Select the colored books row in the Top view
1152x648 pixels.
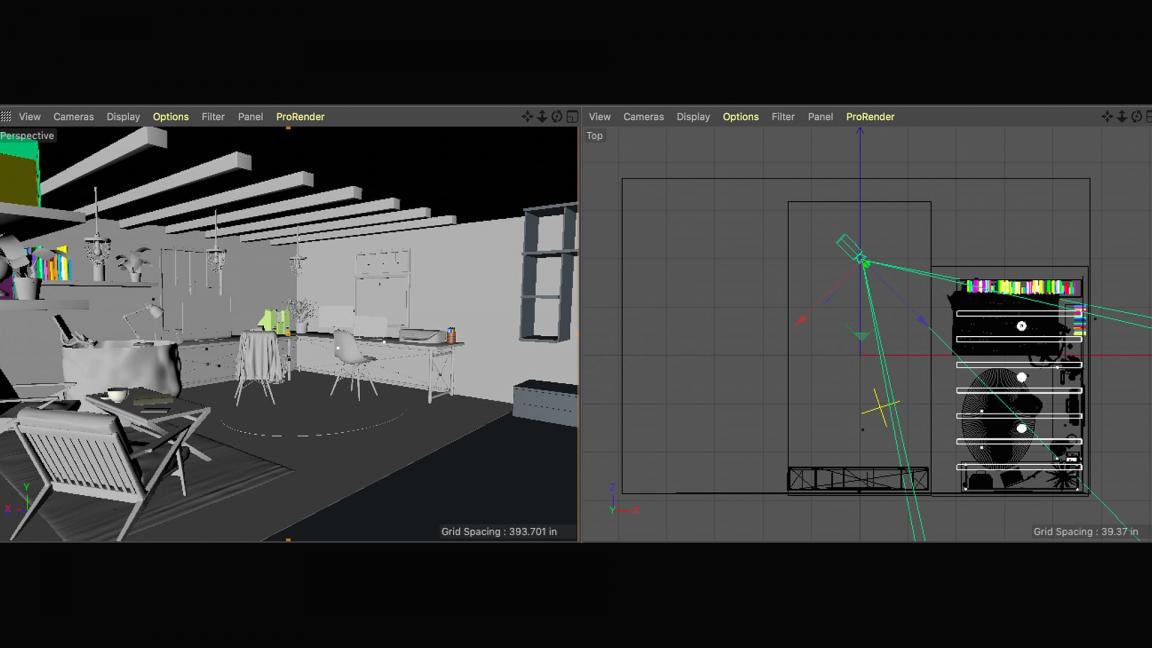click(x=1023, y=287)
